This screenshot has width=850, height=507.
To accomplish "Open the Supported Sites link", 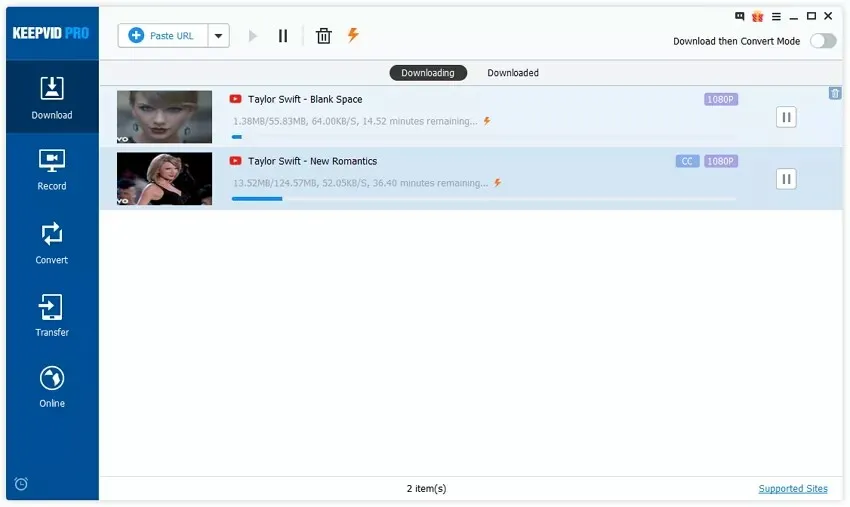I will pos(793,489).
